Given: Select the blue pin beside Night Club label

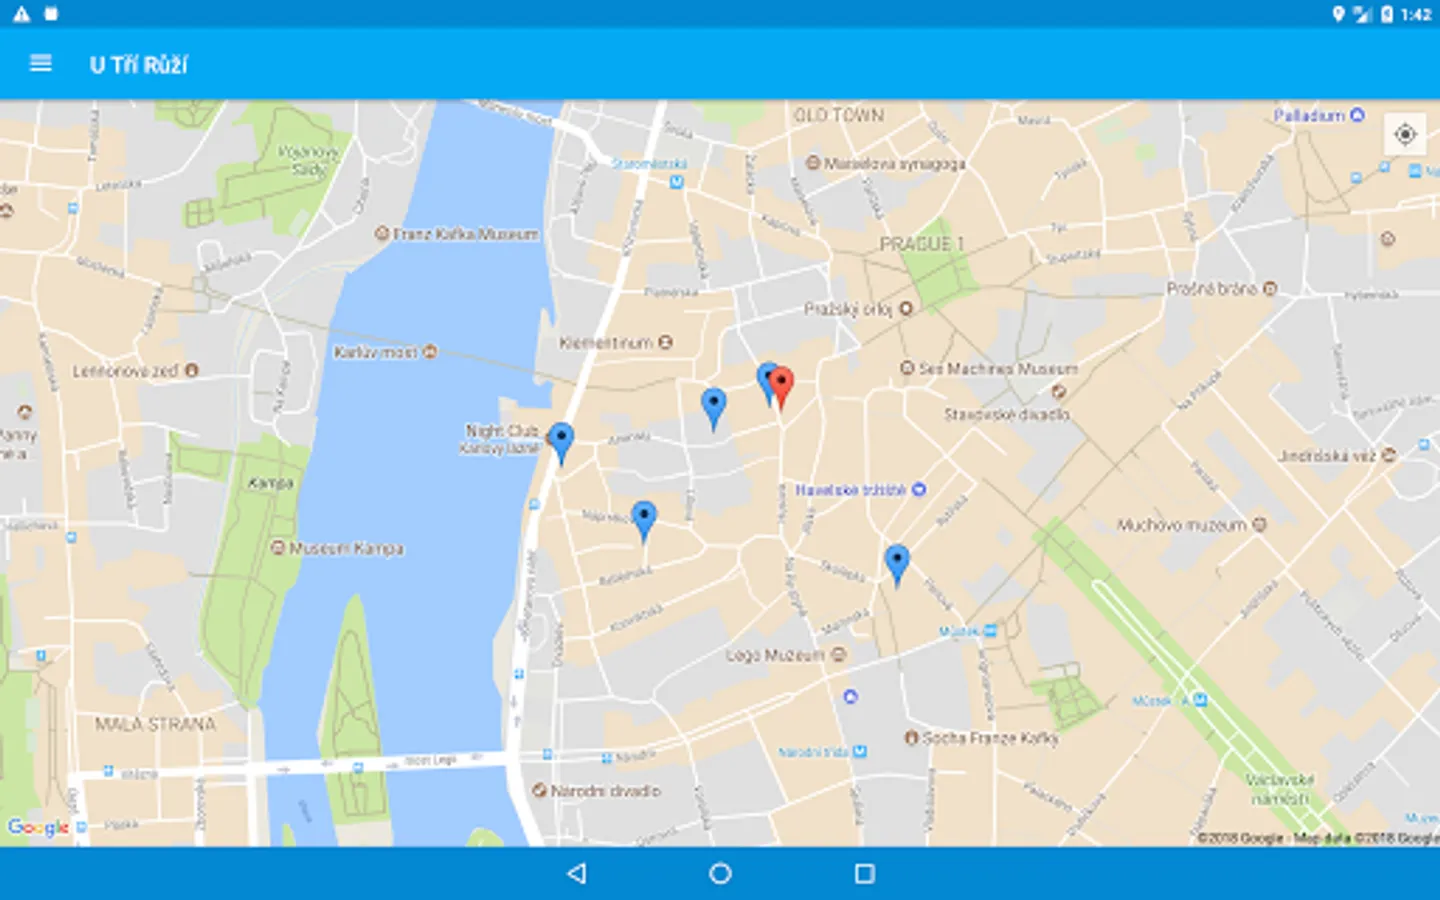Looking at the screenshot, I should click(x=561, y=444).
